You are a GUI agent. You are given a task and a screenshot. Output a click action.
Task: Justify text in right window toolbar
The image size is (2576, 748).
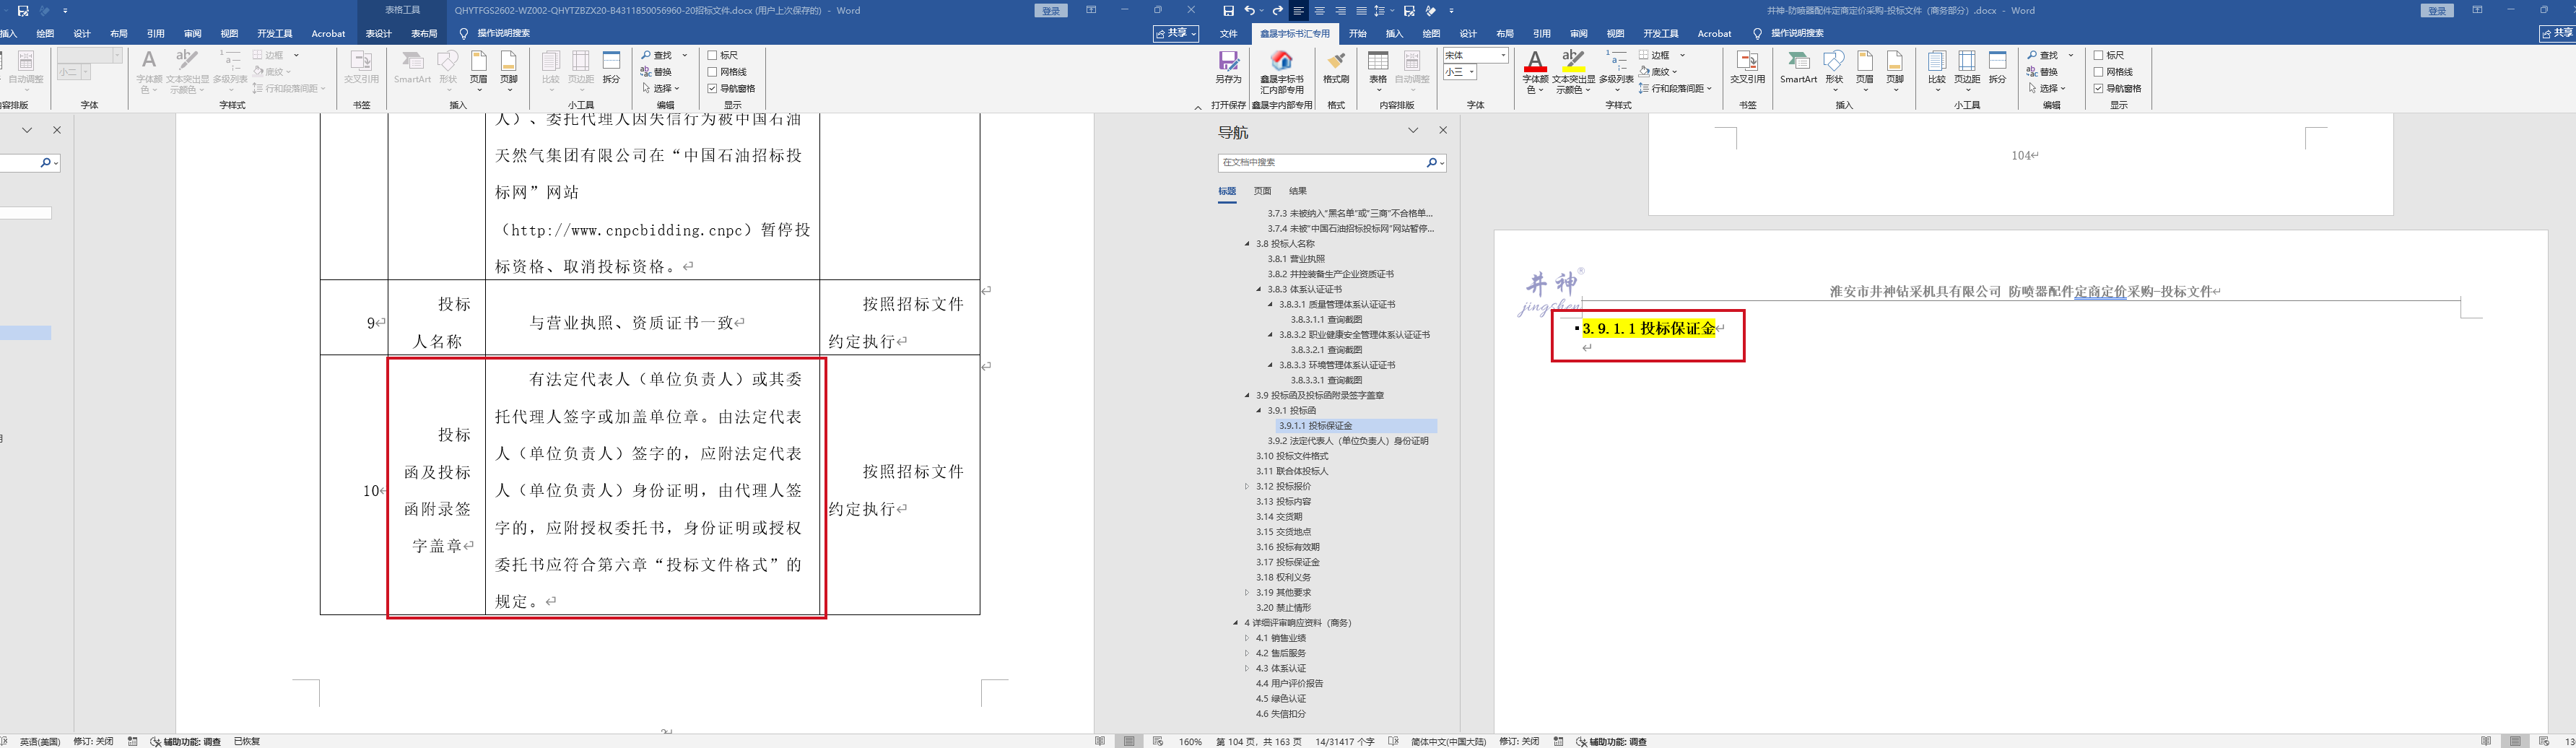tap(1361, 11)
